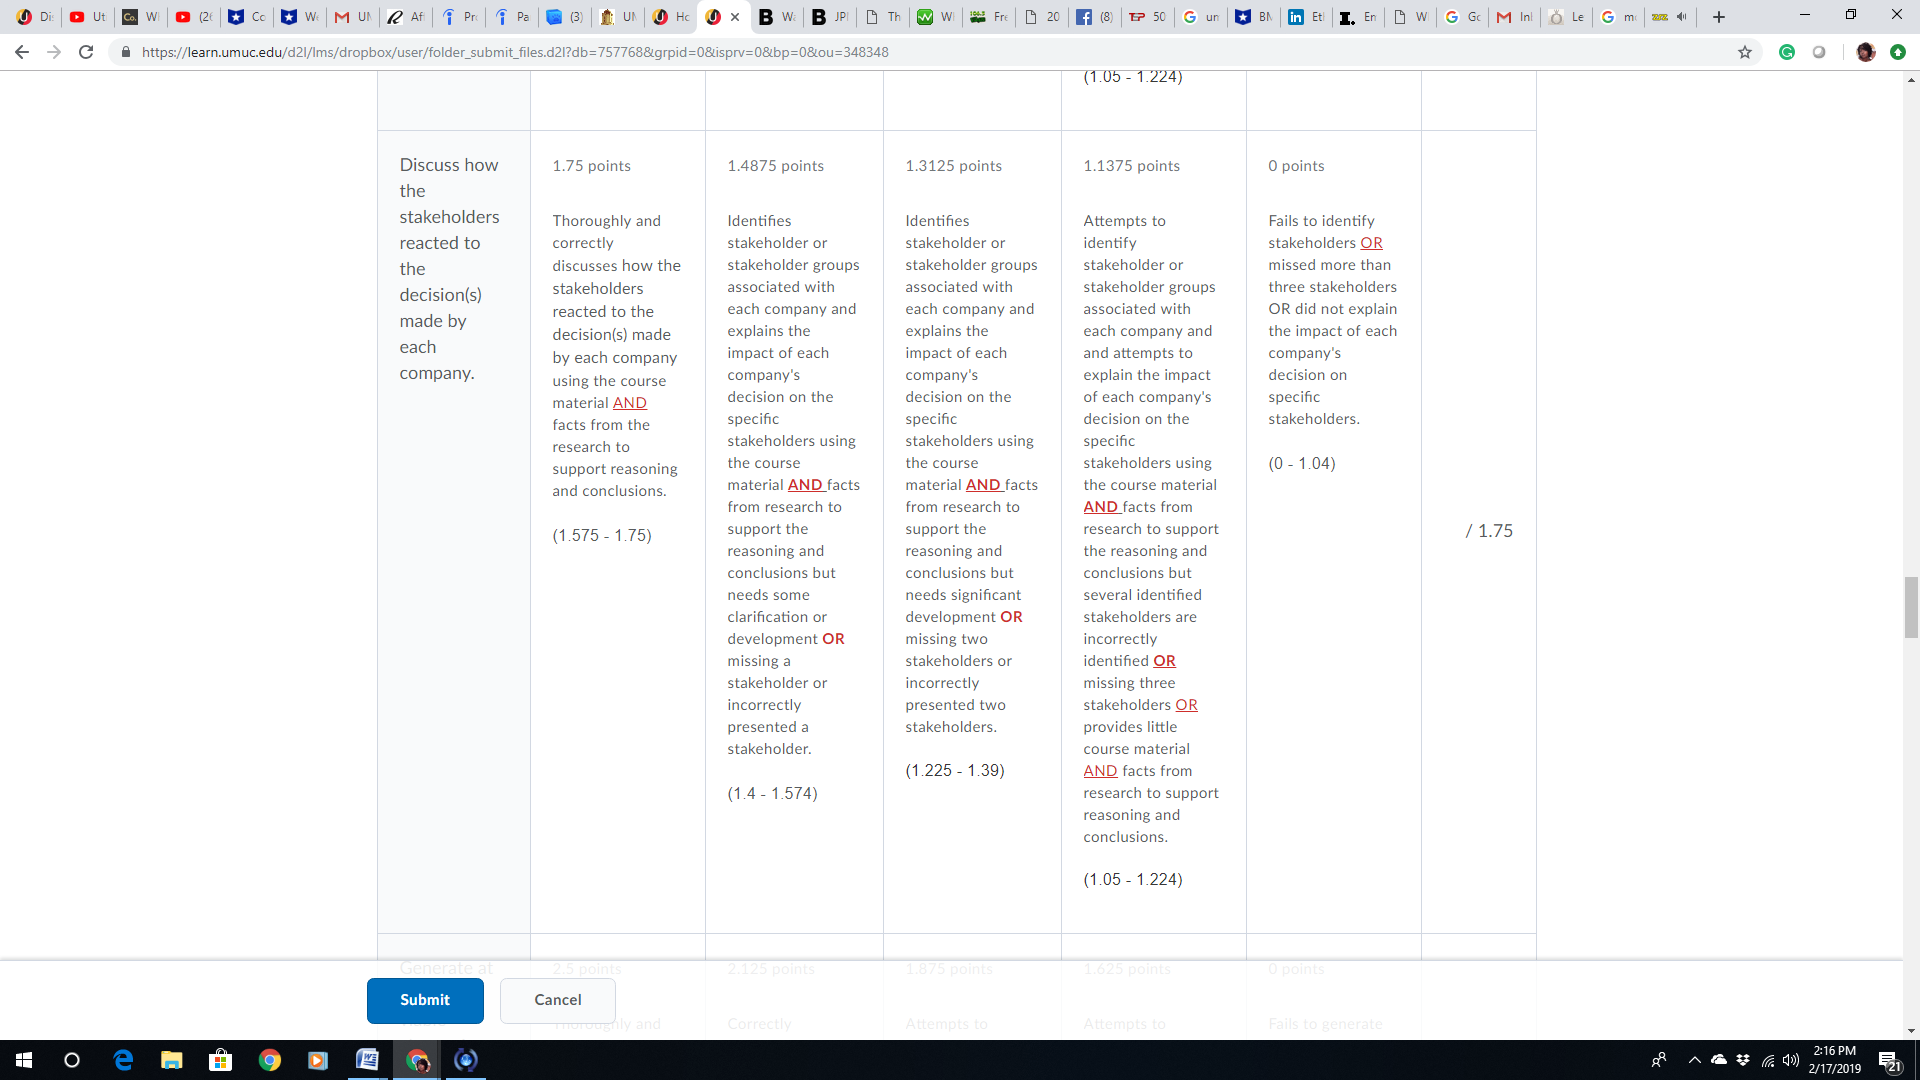Open File Explorer from the taskbar
The width and height of the screenshot is (1920, 1080).
pos(172,1060)
